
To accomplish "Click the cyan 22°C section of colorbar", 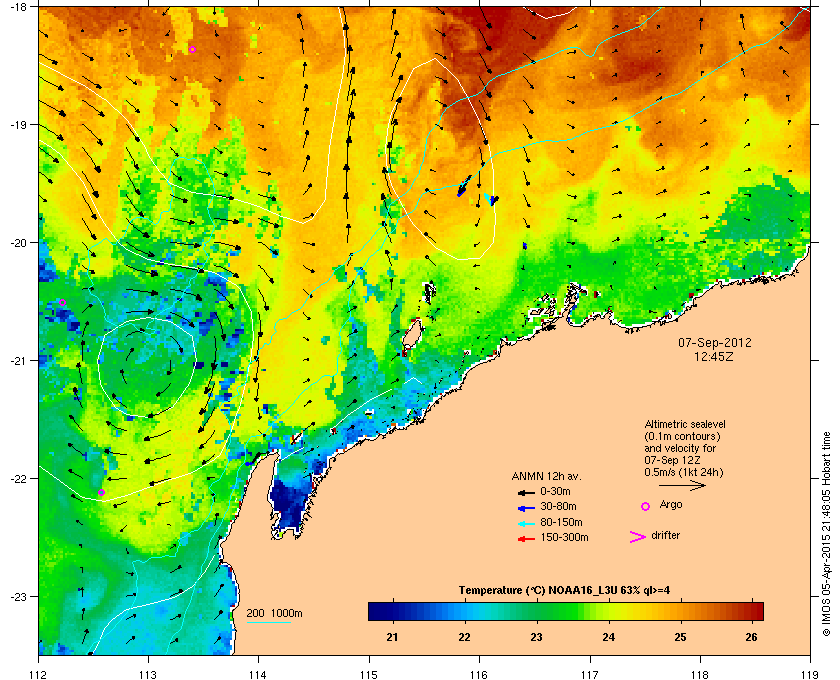I will tap(464, 611).
